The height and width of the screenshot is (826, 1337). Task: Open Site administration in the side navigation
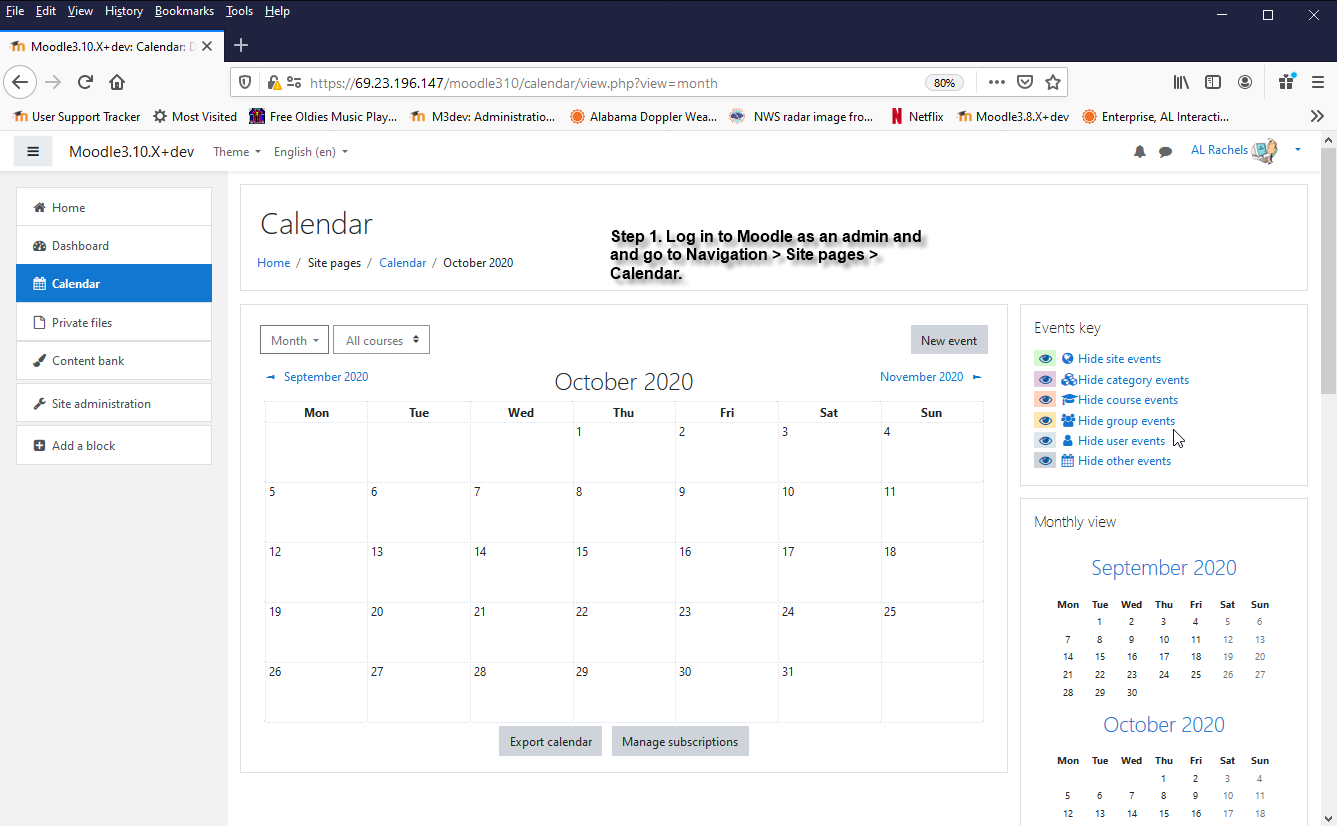114,403
